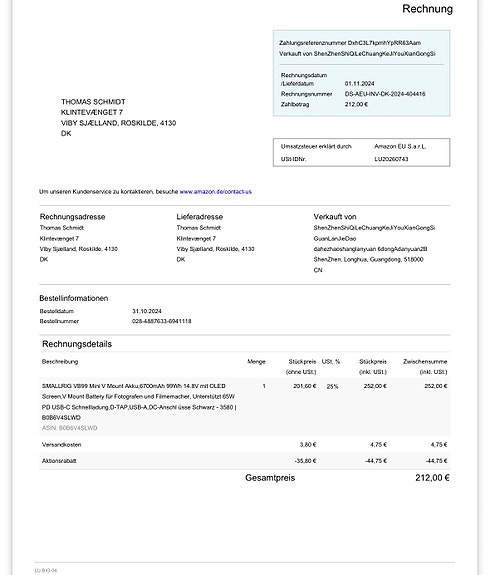
Task: Click "dahezhaoshanglanyuan 6dongAdanyuan2B" line
Action: coord(370,249)
